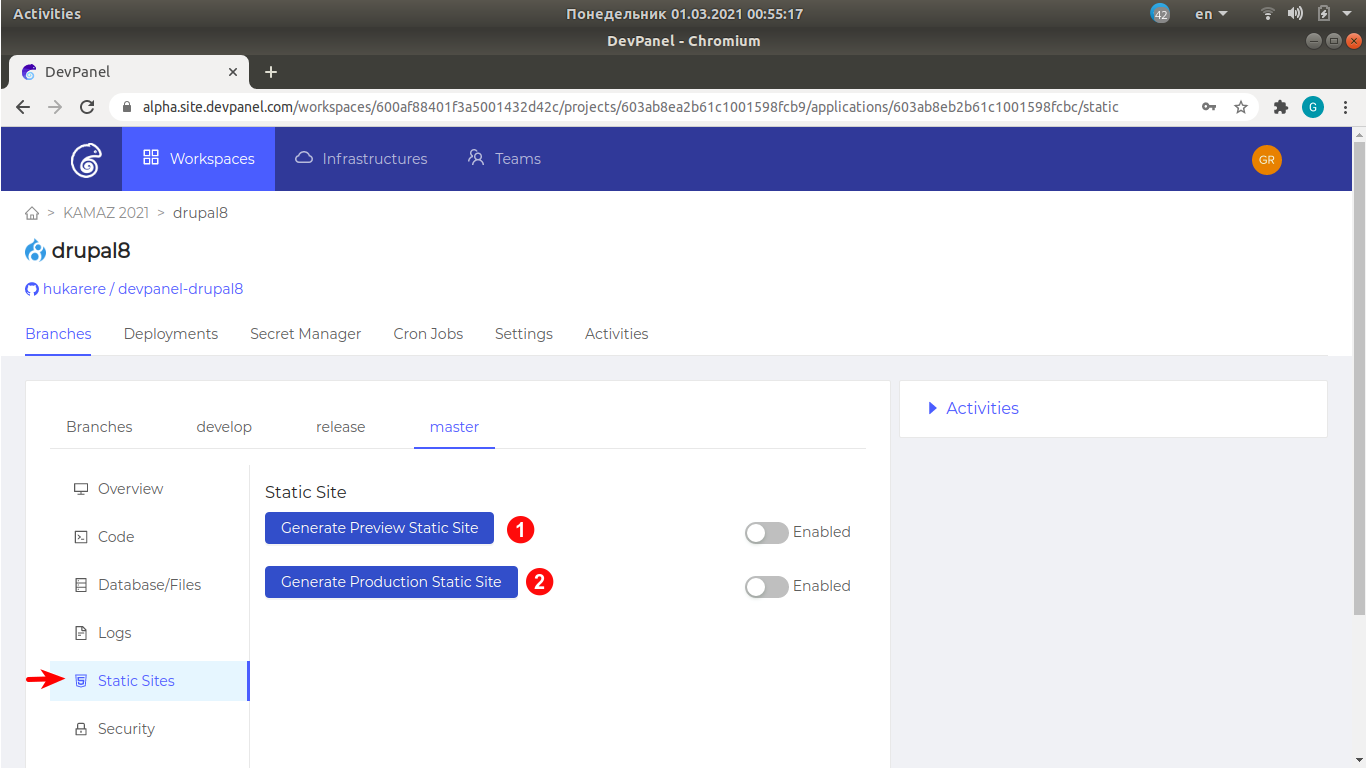Click the Logs icon in the sidebar
Image resolution: width=1366 pixels, height=768 pixels.
[x=81, y=632]
